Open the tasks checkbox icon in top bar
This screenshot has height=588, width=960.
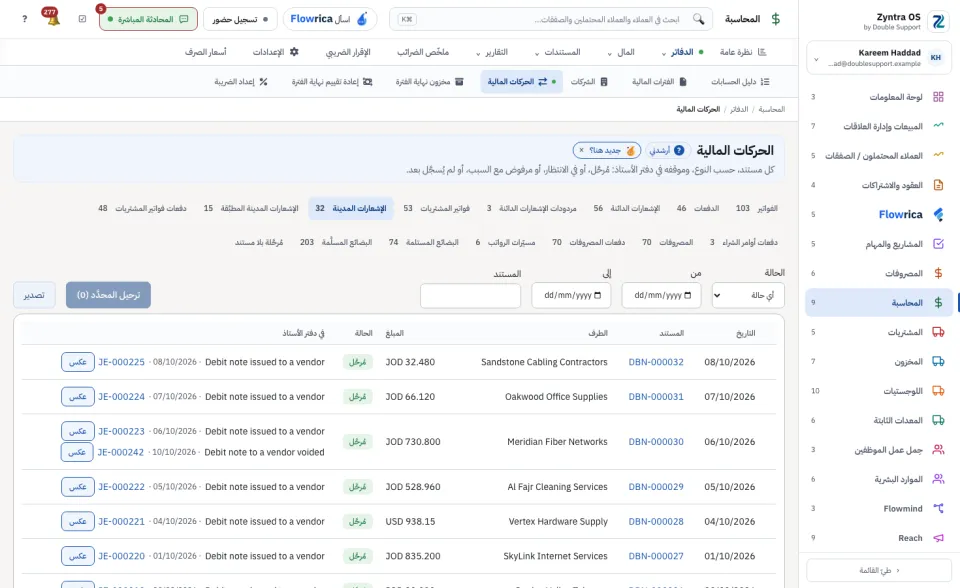83,19
